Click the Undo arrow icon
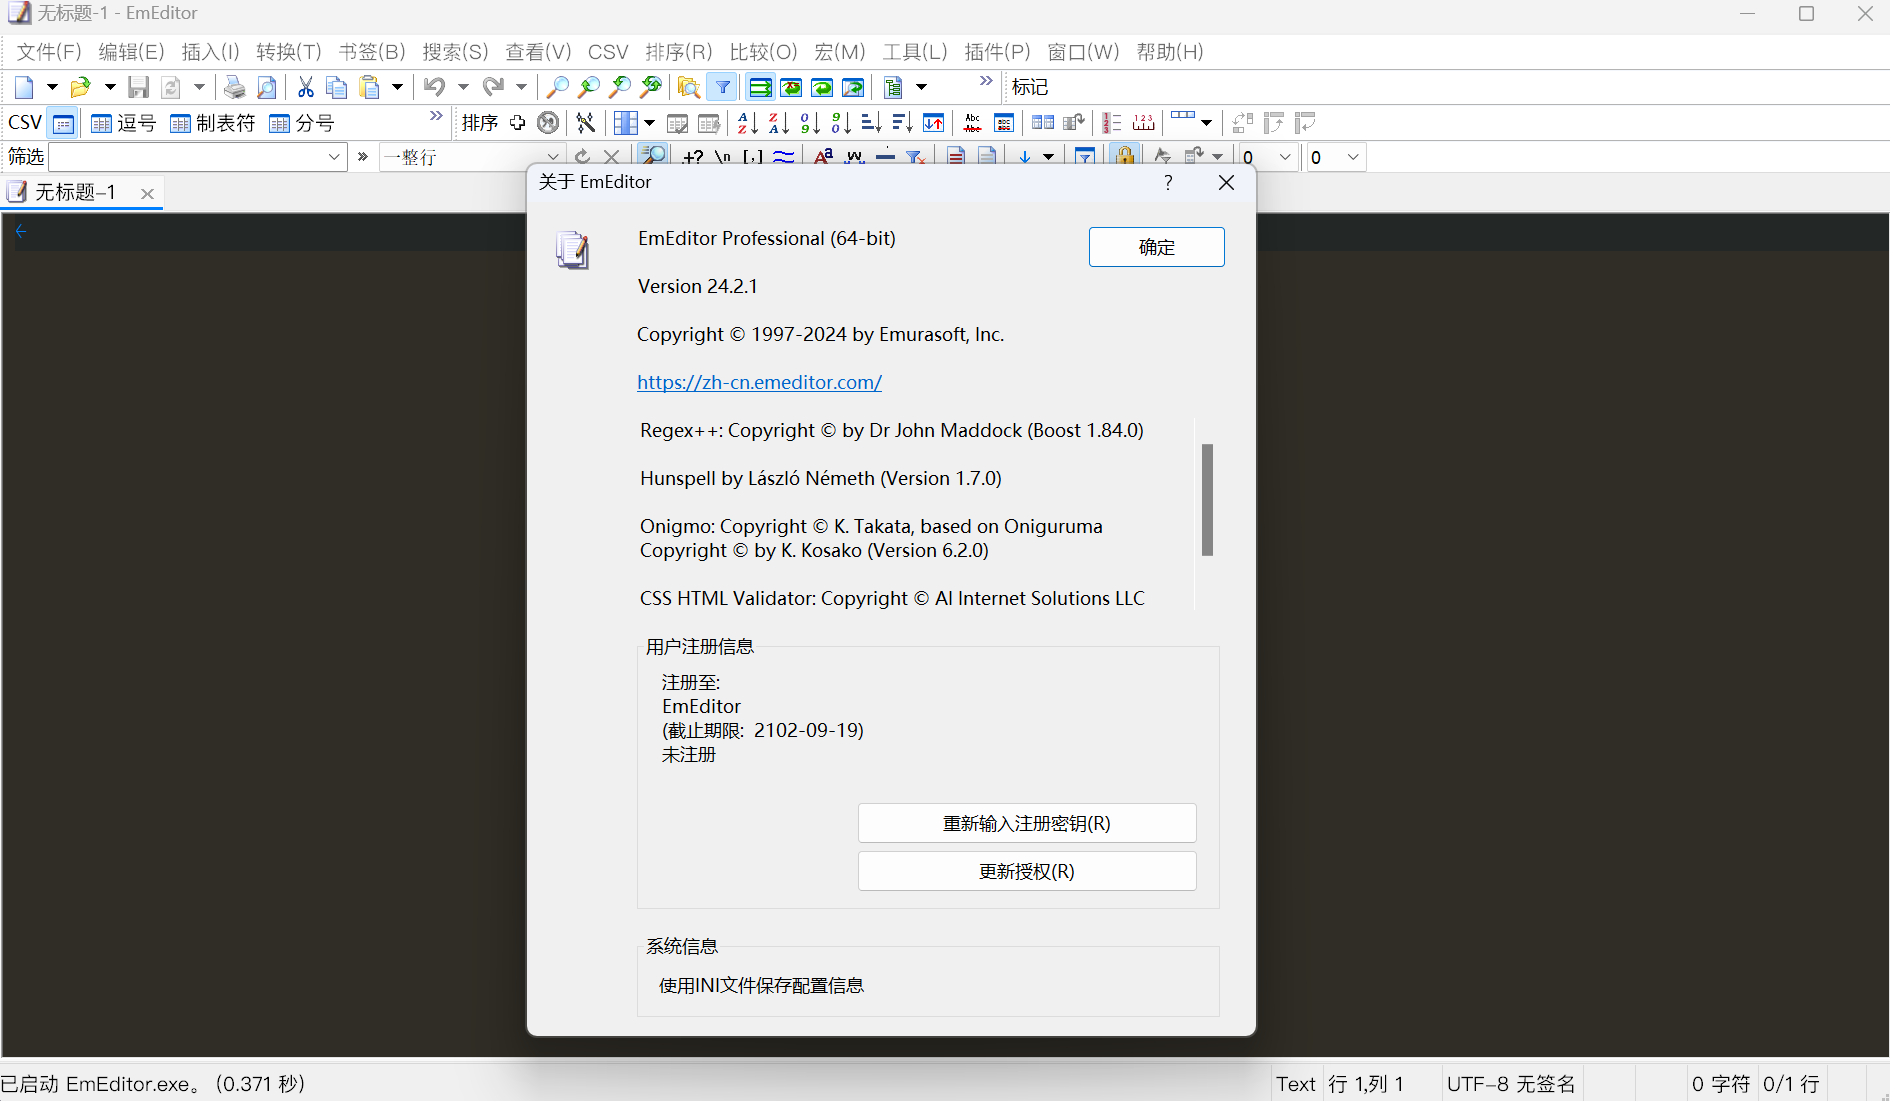The height and width of the screenshot is (1101, 1890). (434, 88)
